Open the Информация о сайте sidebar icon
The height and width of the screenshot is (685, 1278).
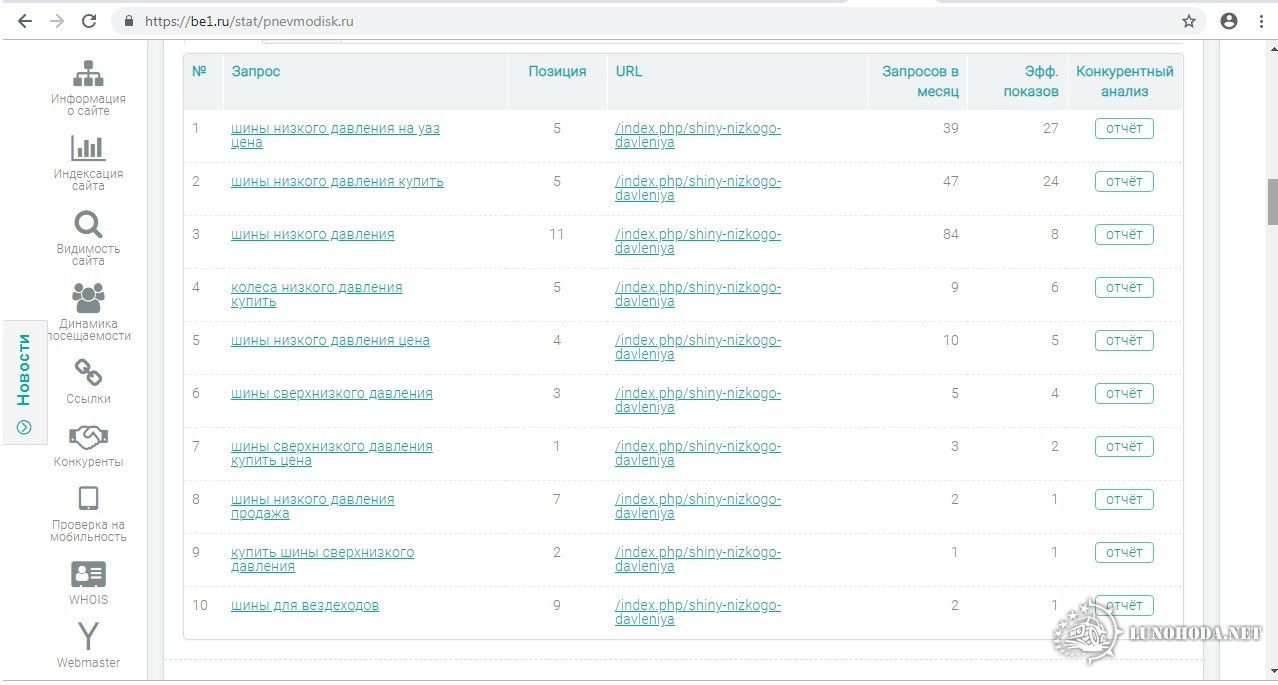tap(88, 74)
